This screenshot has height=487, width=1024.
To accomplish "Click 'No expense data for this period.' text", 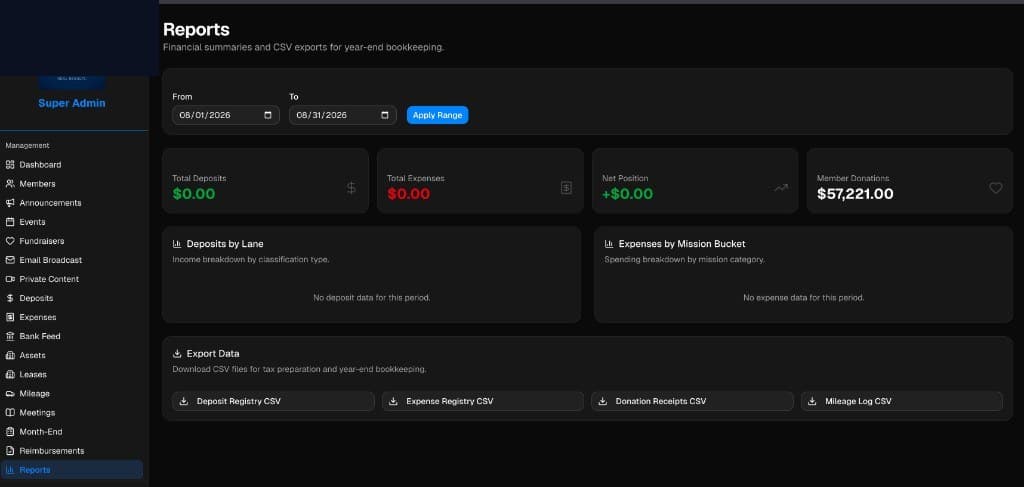I will (x=803, y=298).
